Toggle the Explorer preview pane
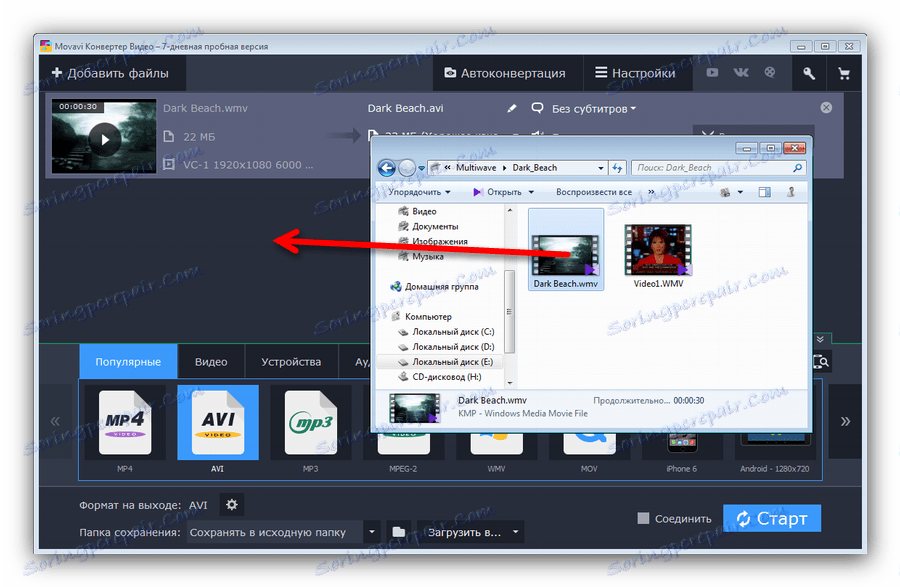Viewport: 900px width, 587px height. tap(765, 192)
